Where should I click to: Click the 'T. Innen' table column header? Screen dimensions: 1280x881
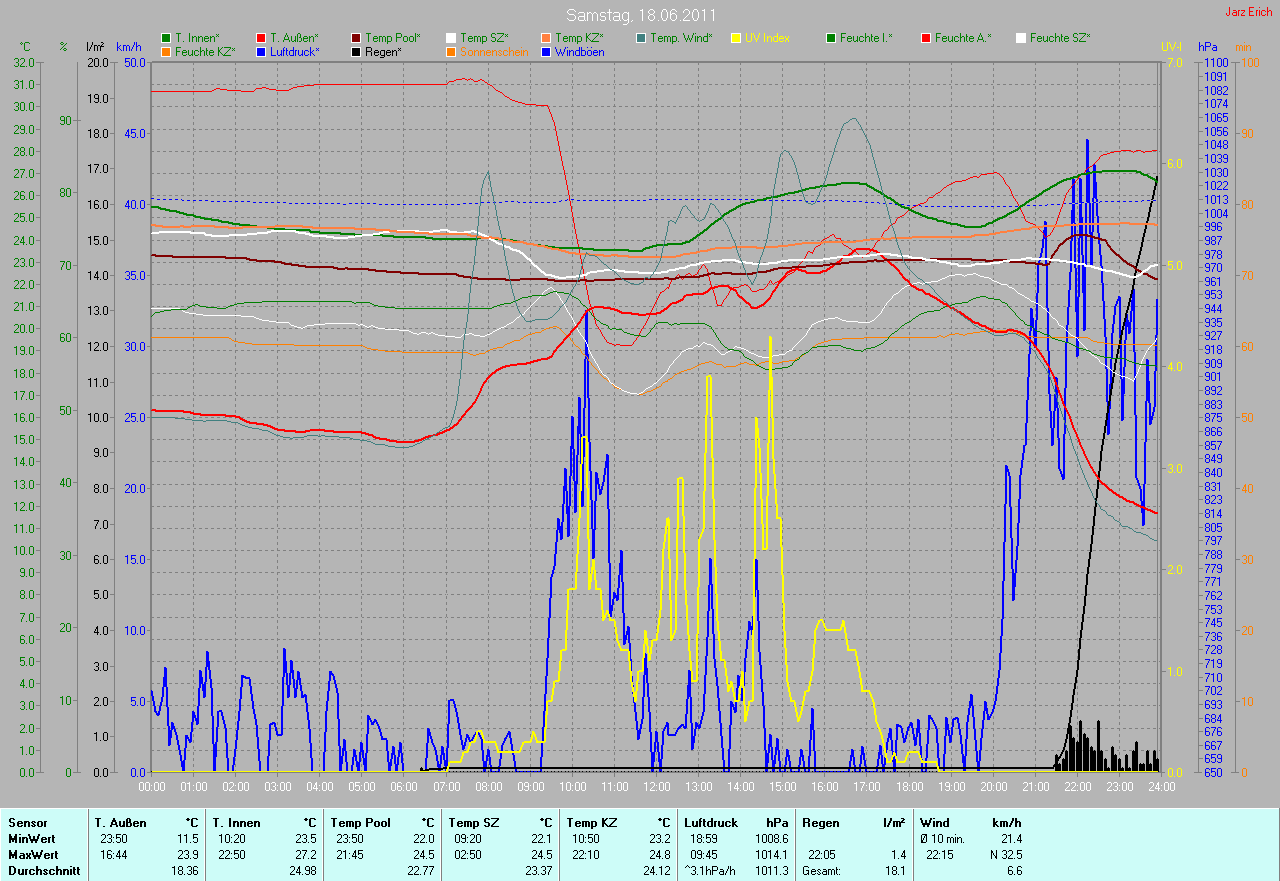(236, 823)
